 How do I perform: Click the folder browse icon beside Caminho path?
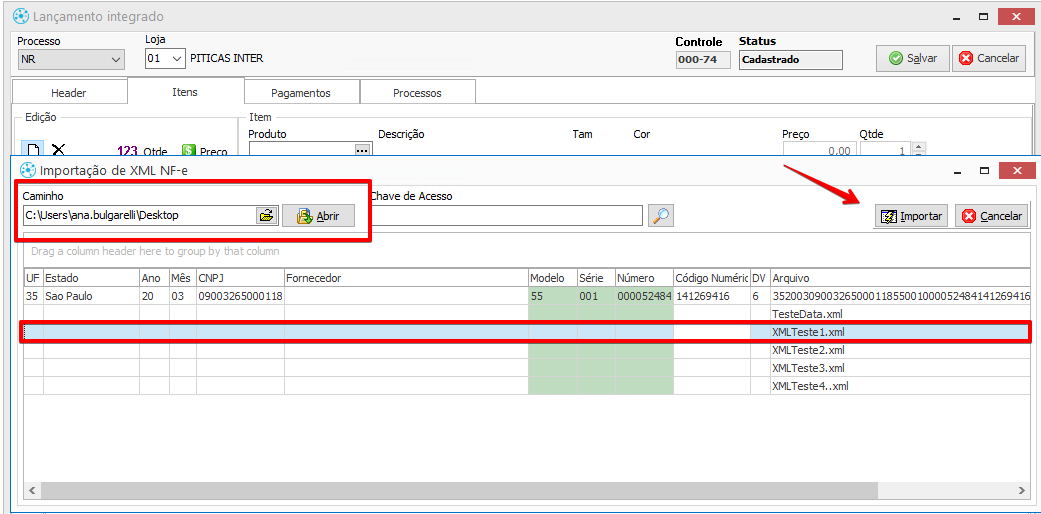pos(266,215)
